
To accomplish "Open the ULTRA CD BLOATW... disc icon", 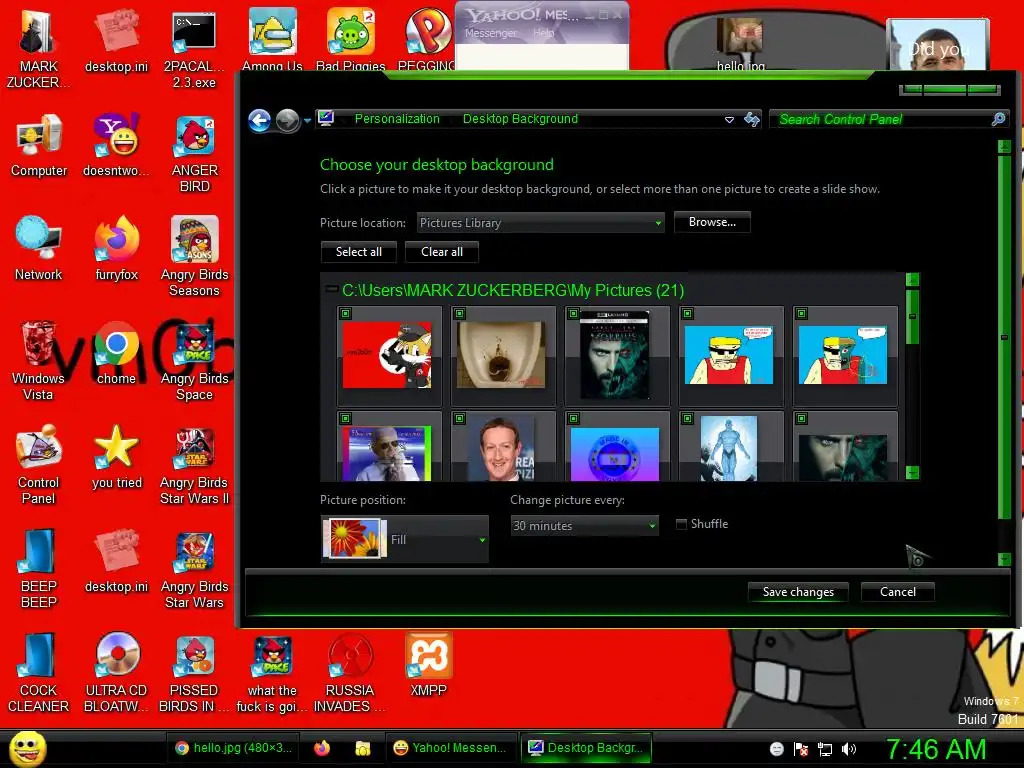I will pyautogui.click(x=117, y=673).
